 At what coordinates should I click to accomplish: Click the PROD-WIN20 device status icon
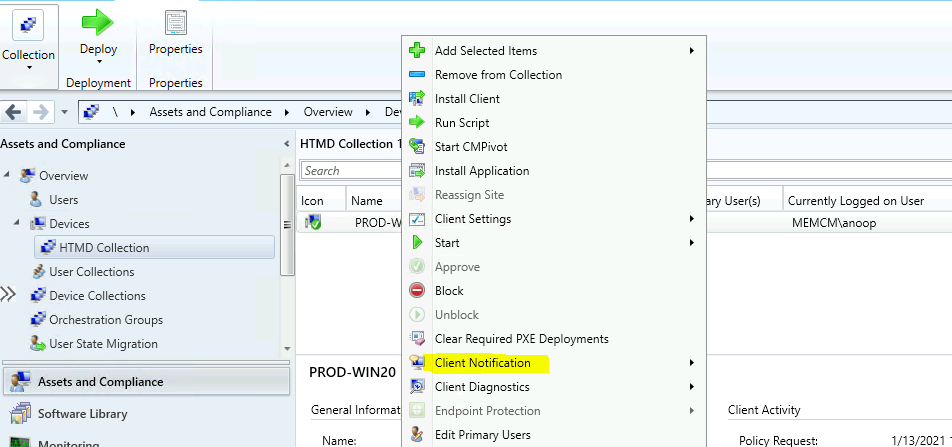[313, 223]
